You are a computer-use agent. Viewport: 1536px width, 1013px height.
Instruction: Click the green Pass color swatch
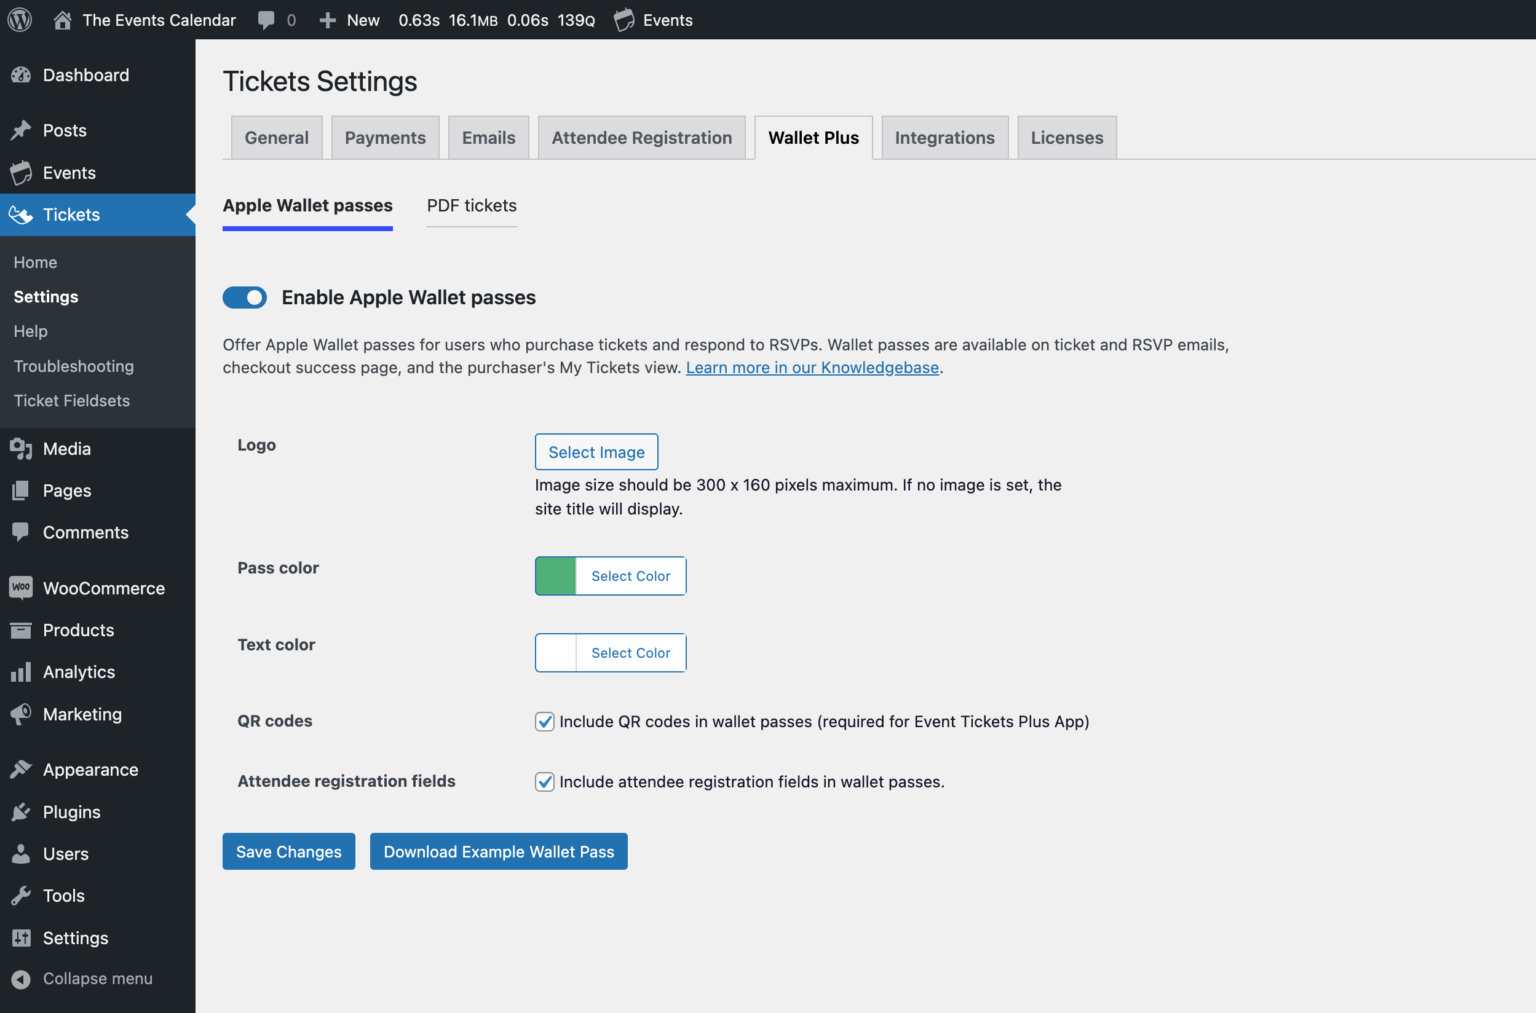coord(554,575)
